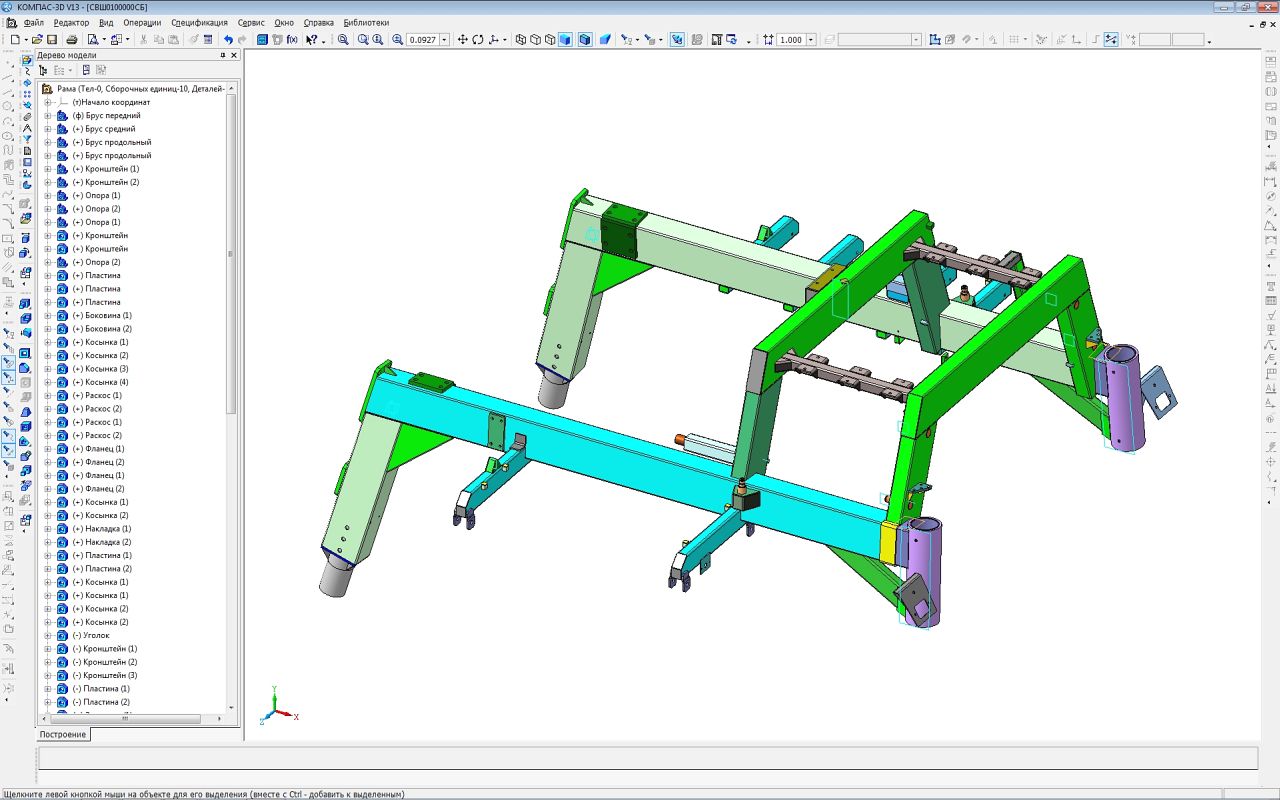The image size is (1280, 800).
Task: Expand the Начало координат tree node
Action: coord(47,102)
